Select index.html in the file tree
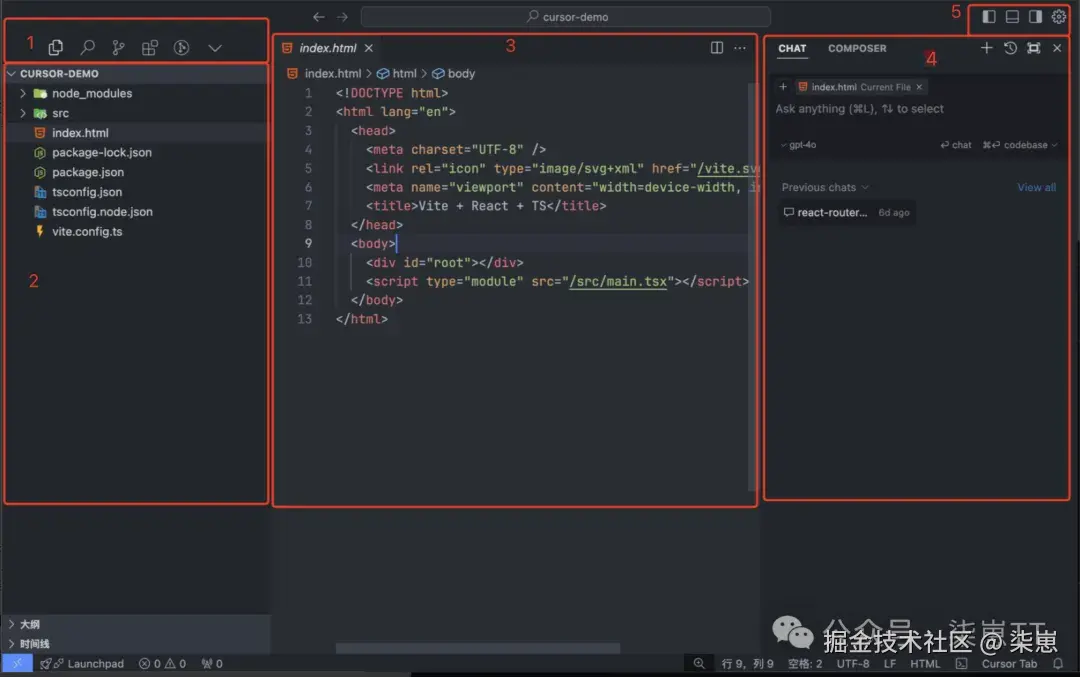 tap(136, 133)
